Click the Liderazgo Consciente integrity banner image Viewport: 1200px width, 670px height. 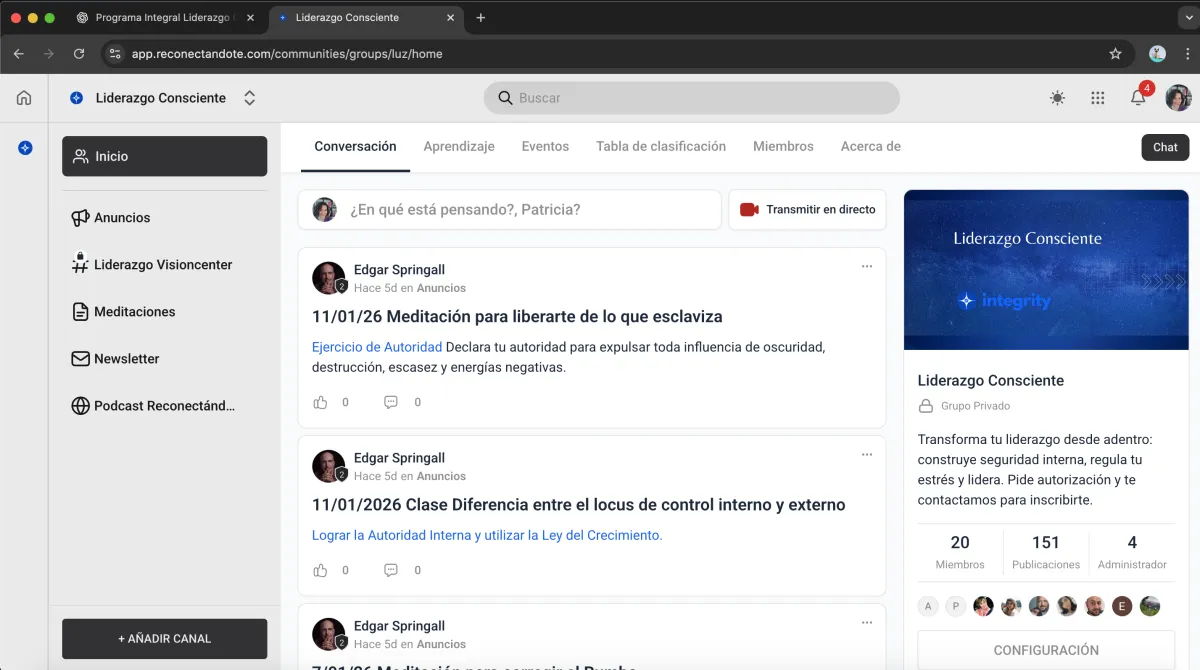[1046, 269]
